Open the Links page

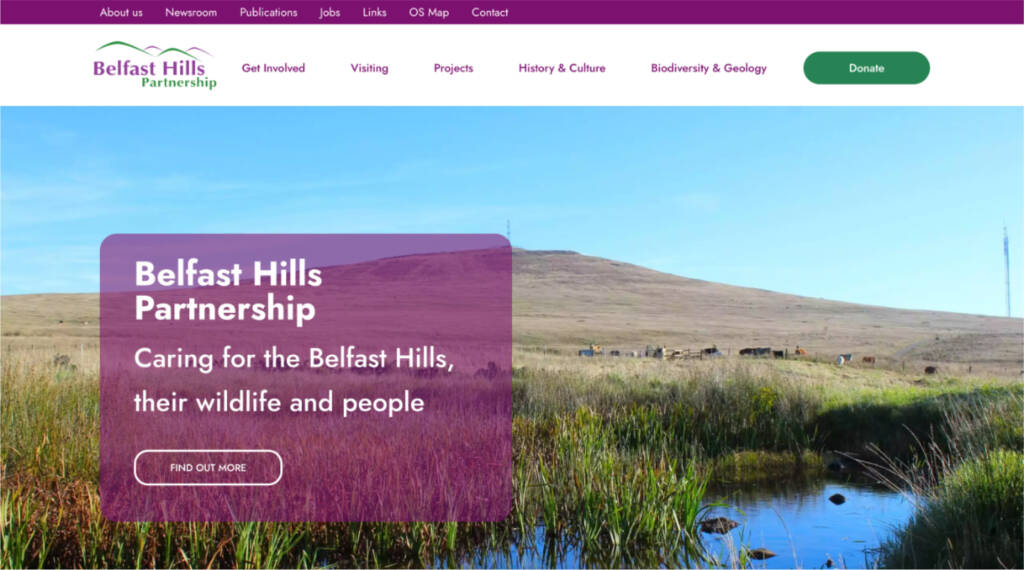[x=374, y=12]
